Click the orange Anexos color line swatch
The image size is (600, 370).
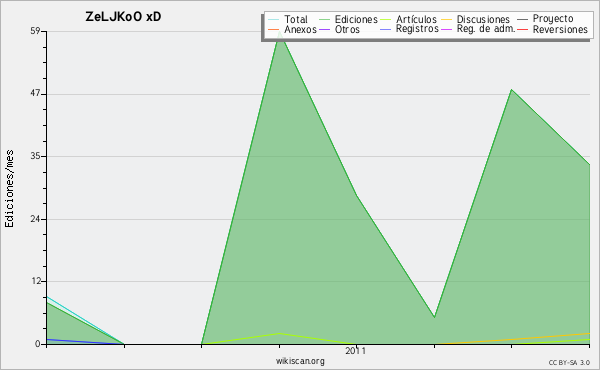(274, 29)
